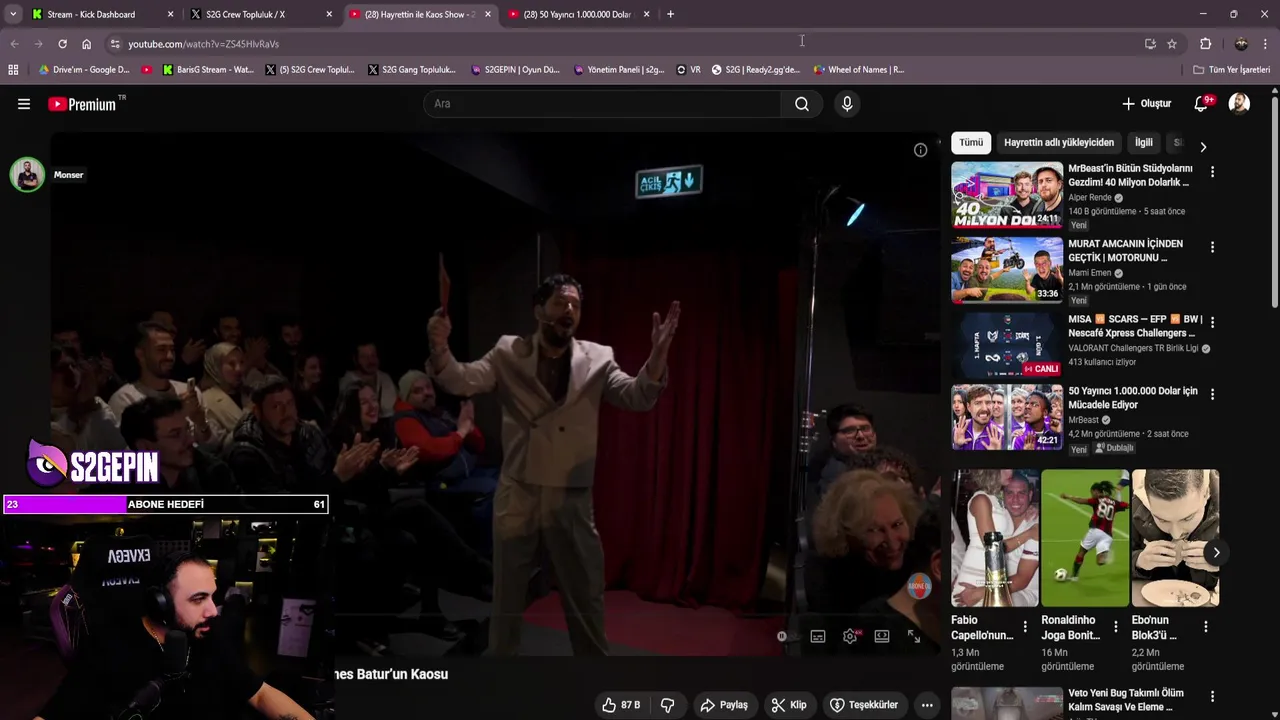Switch to 50 Yayıncı 1.000.000 Dolar tab
This screenshot has height=720, width=1280.
578,14
